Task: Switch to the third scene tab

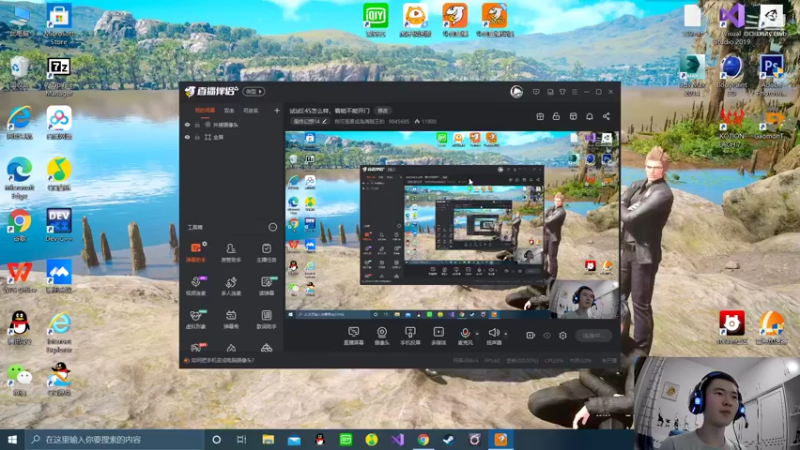Action: (250, 110)
